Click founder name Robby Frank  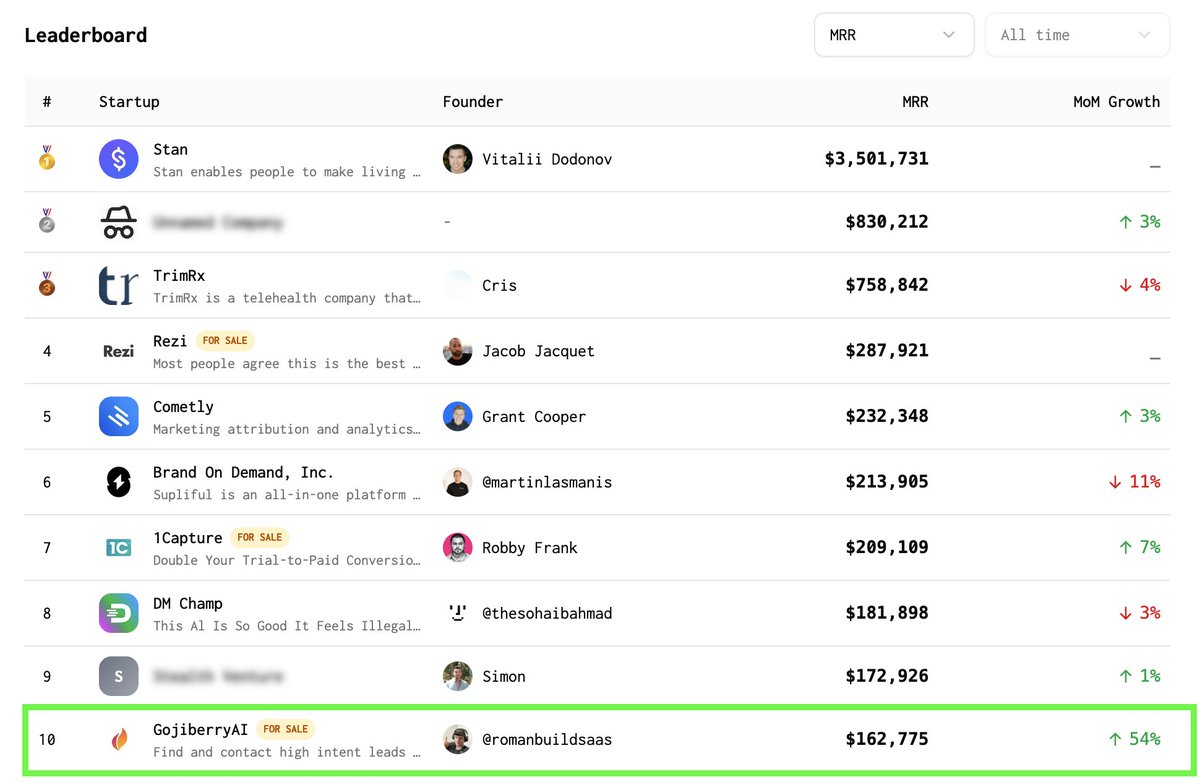tap(530, 547)
